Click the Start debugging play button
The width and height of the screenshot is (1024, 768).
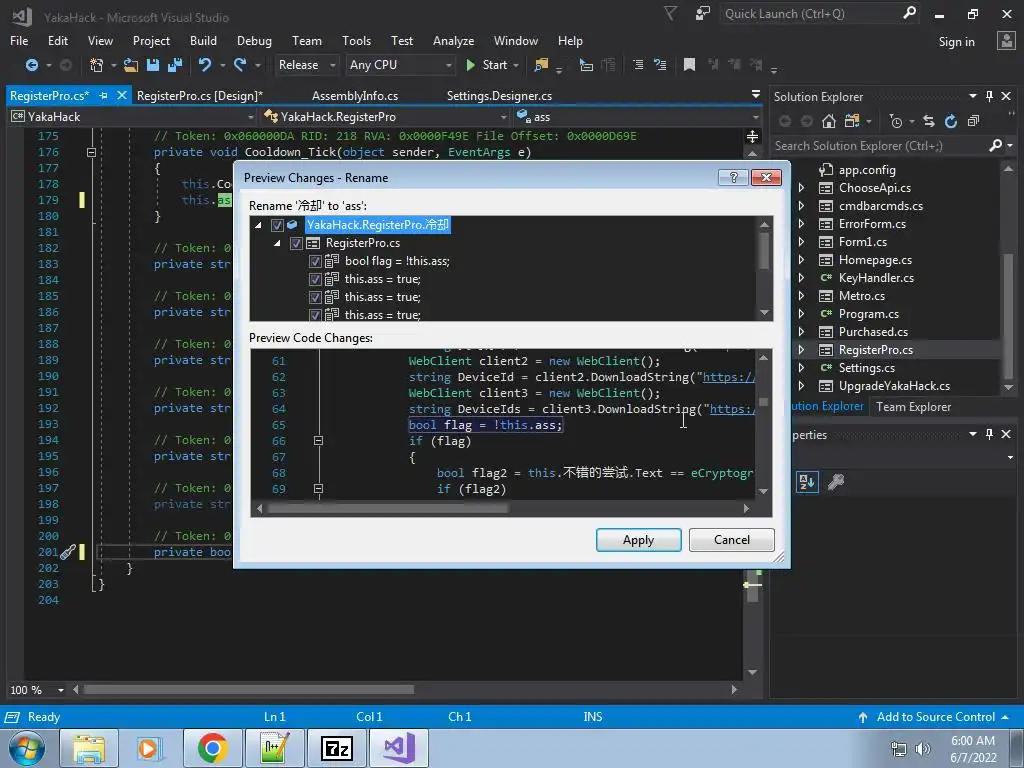coord(470,65)
